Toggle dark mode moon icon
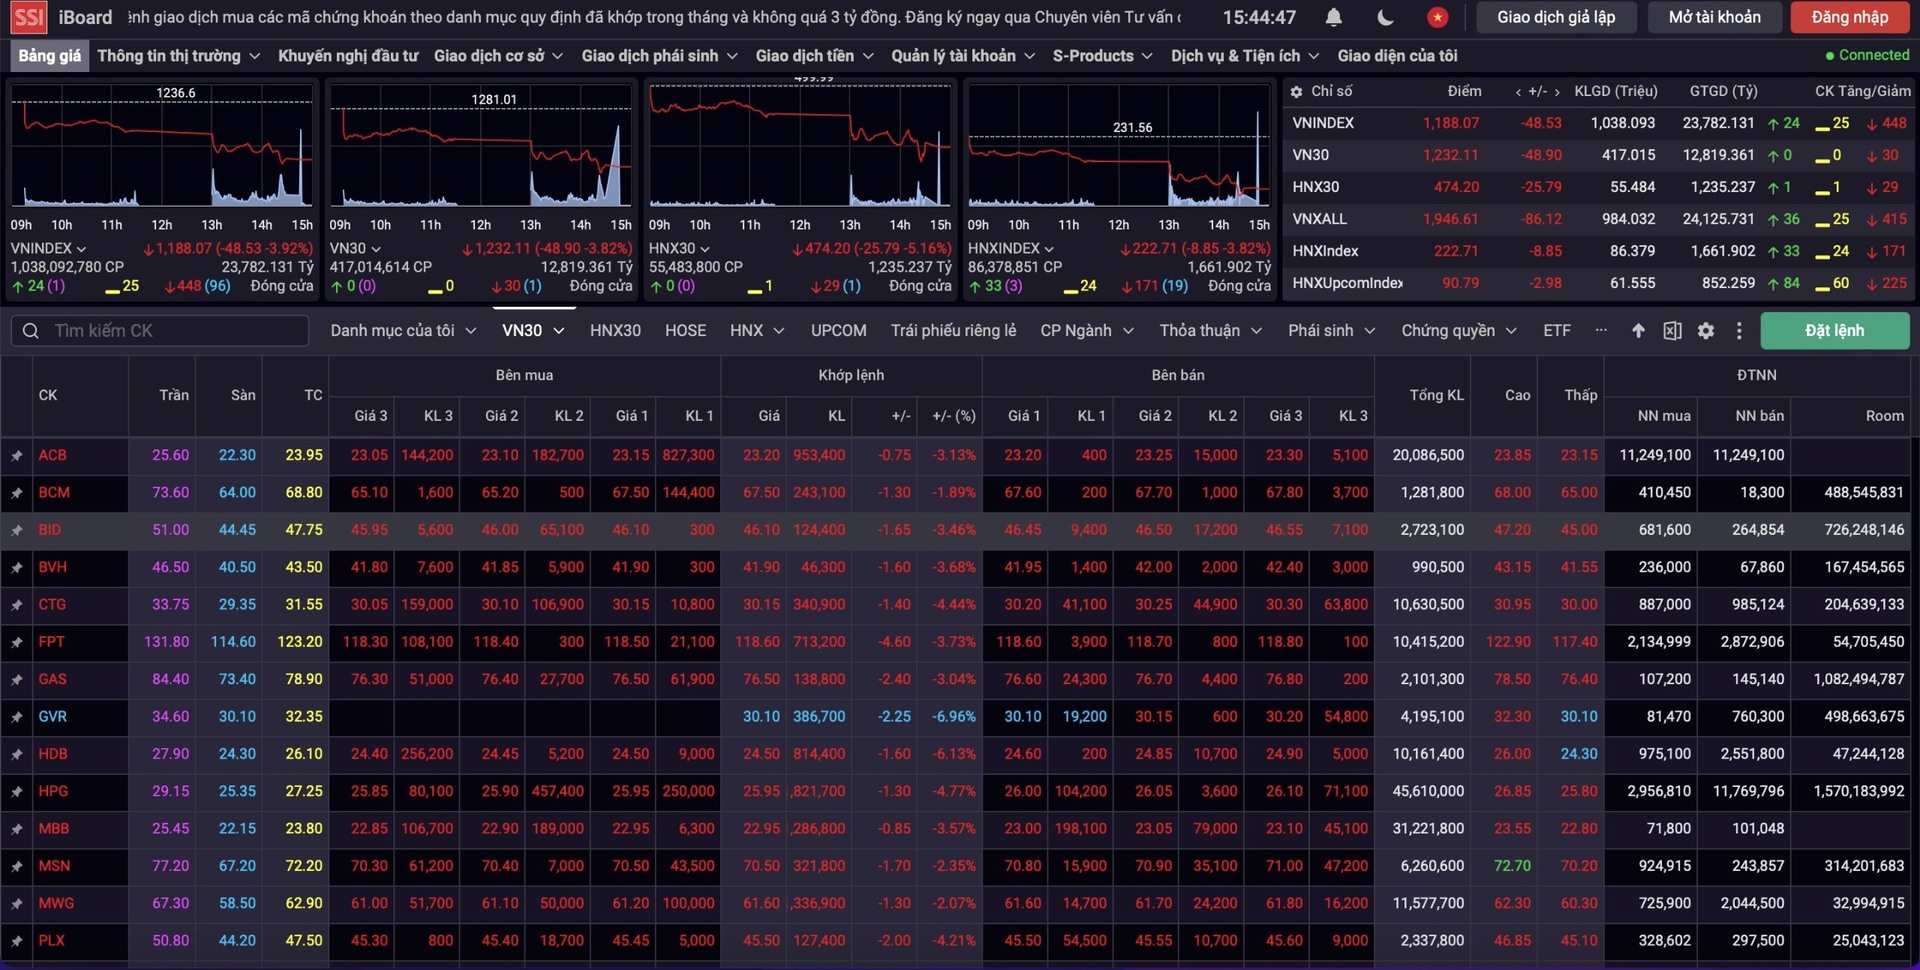Viewport: 1920px width, 970px height. point(1386,17)
